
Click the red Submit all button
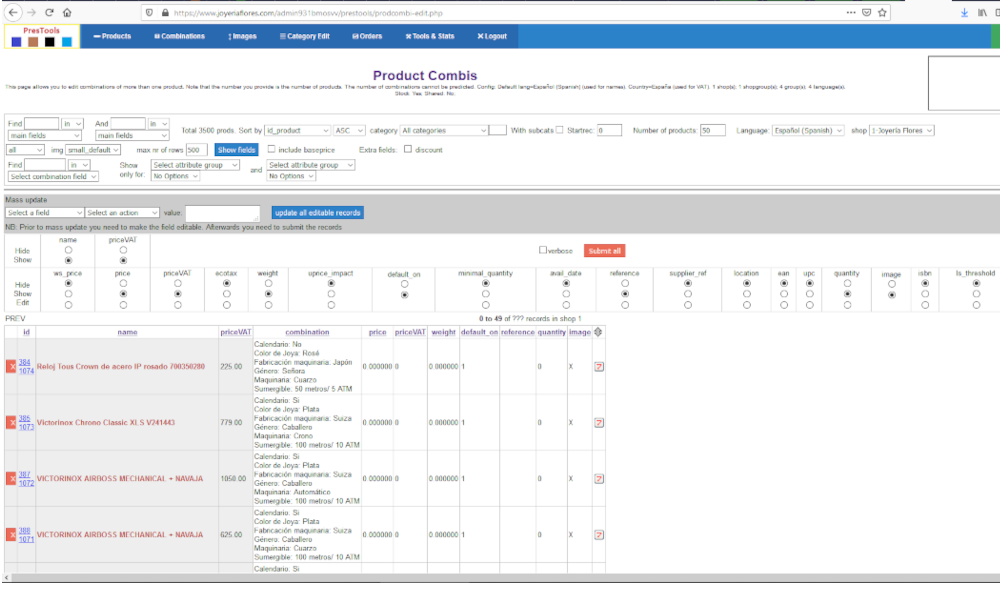[x=605, y=251]
